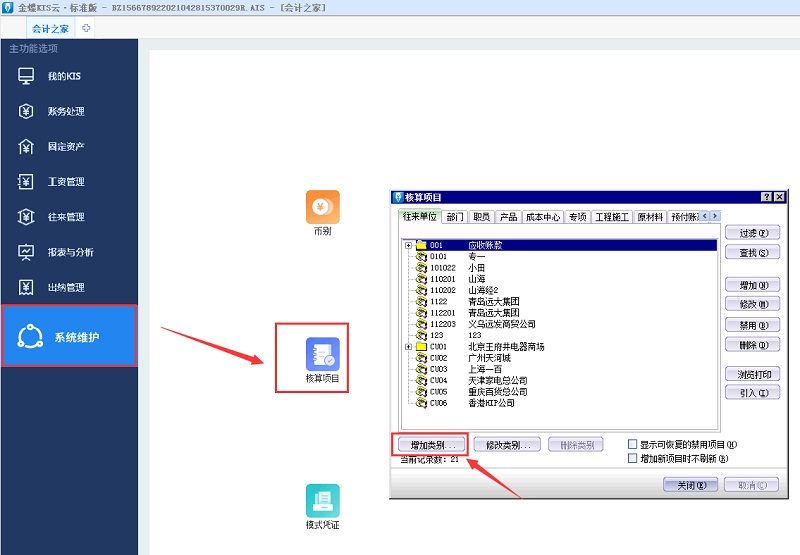
Task: Select 我的KIS in the sidebar
Action: click(65, 77)
